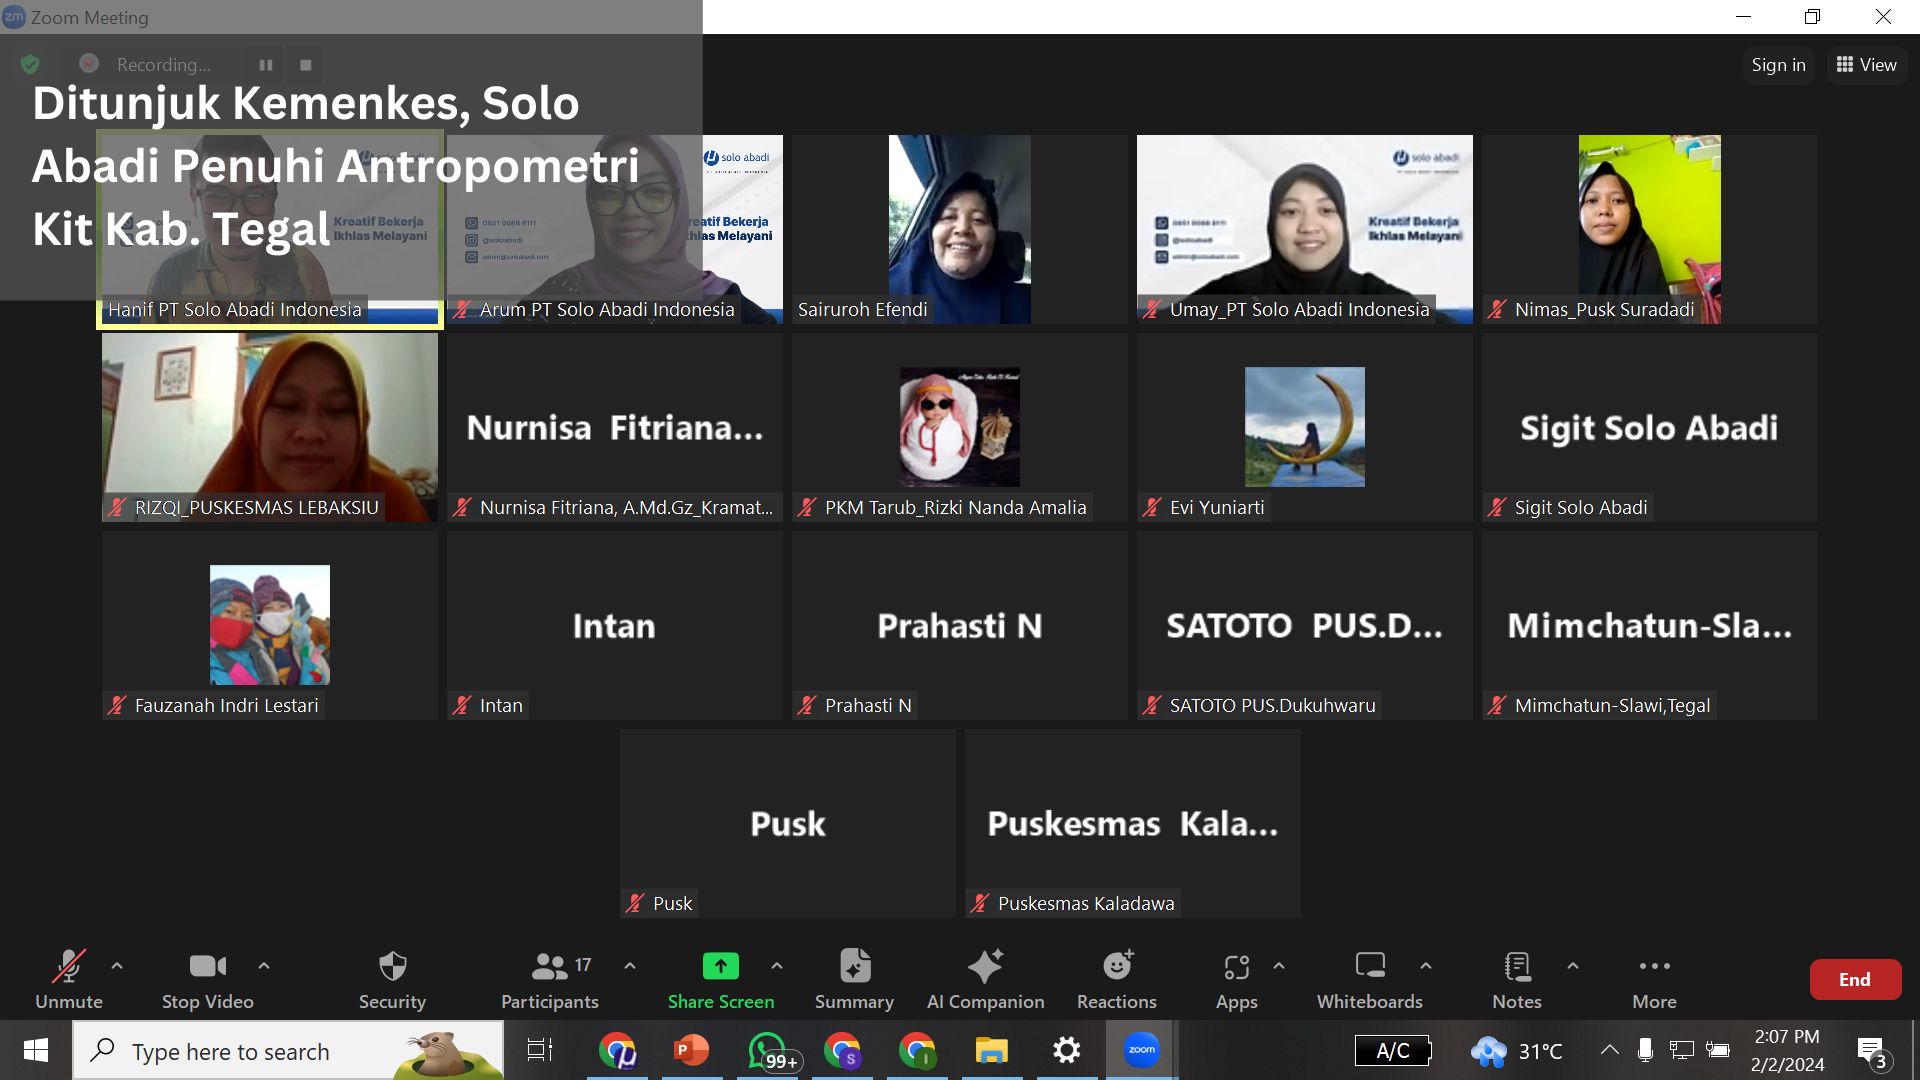
Task: Open the Whiteboards icon
Action: click(x=1370, y=966)
